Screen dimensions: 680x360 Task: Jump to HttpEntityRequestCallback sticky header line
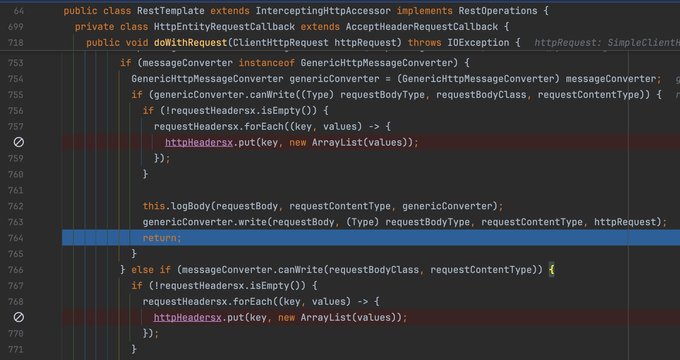point(291,27)
